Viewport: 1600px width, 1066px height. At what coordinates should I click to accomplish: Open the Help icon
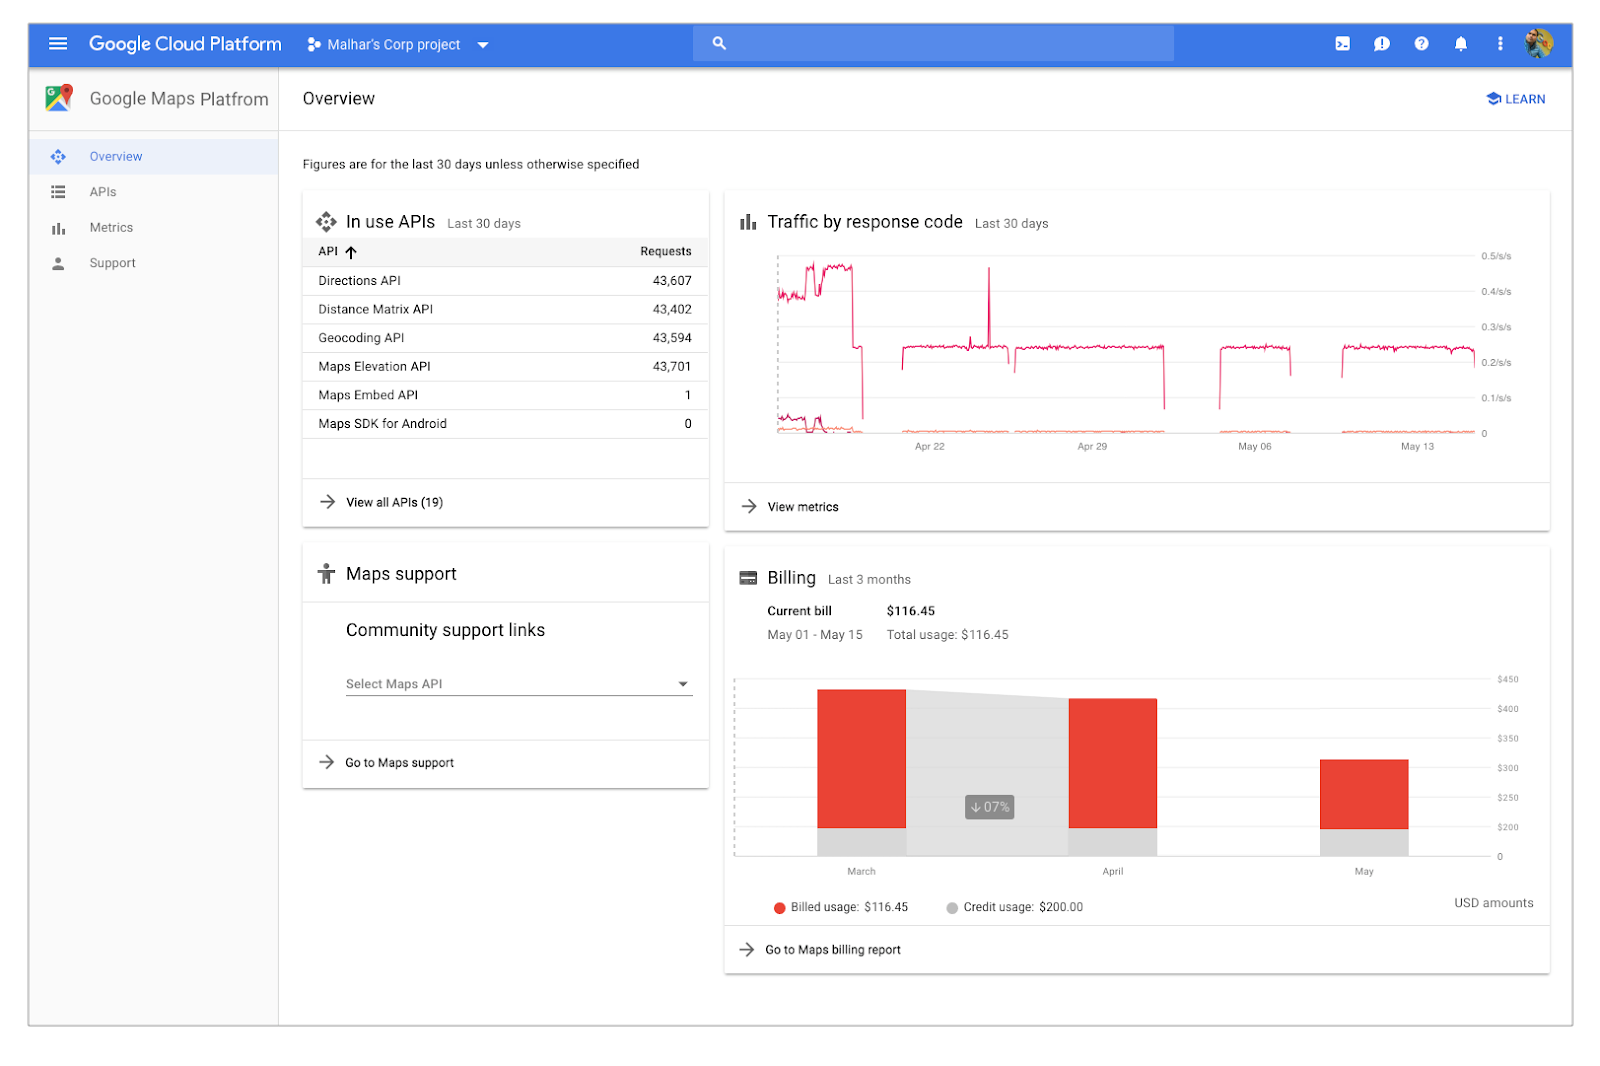pos(1421,44)
